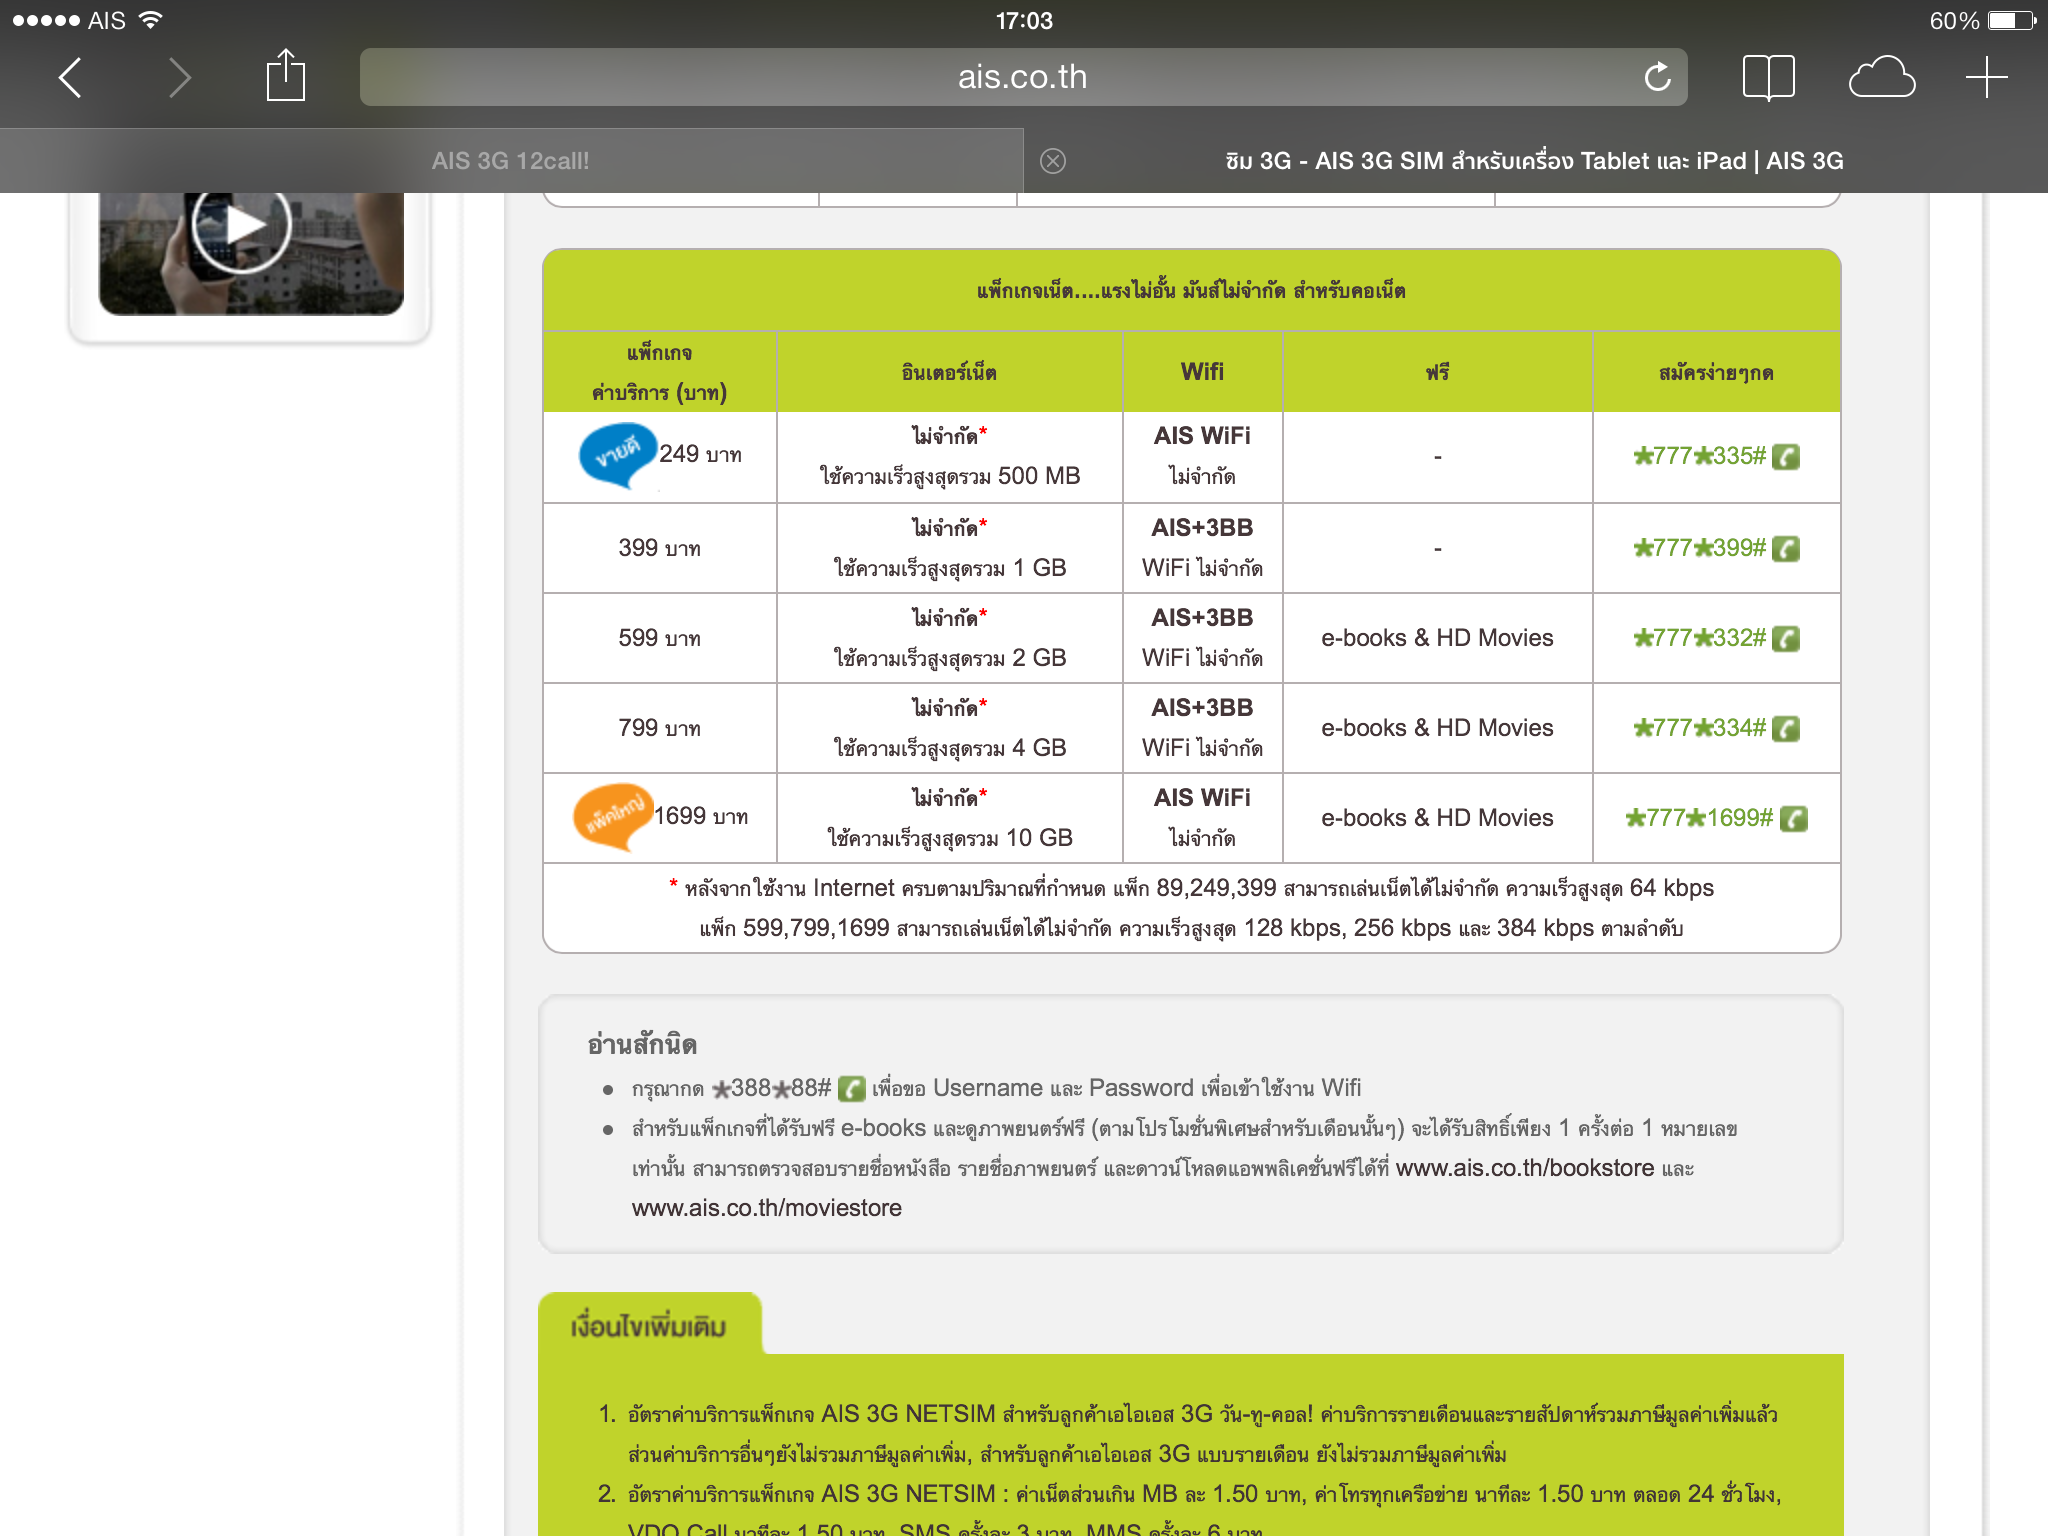This screenshot has height=1536, width=2048.
Task: Dial *777*332# for 599 baht package
Action: click(1699, 638)
